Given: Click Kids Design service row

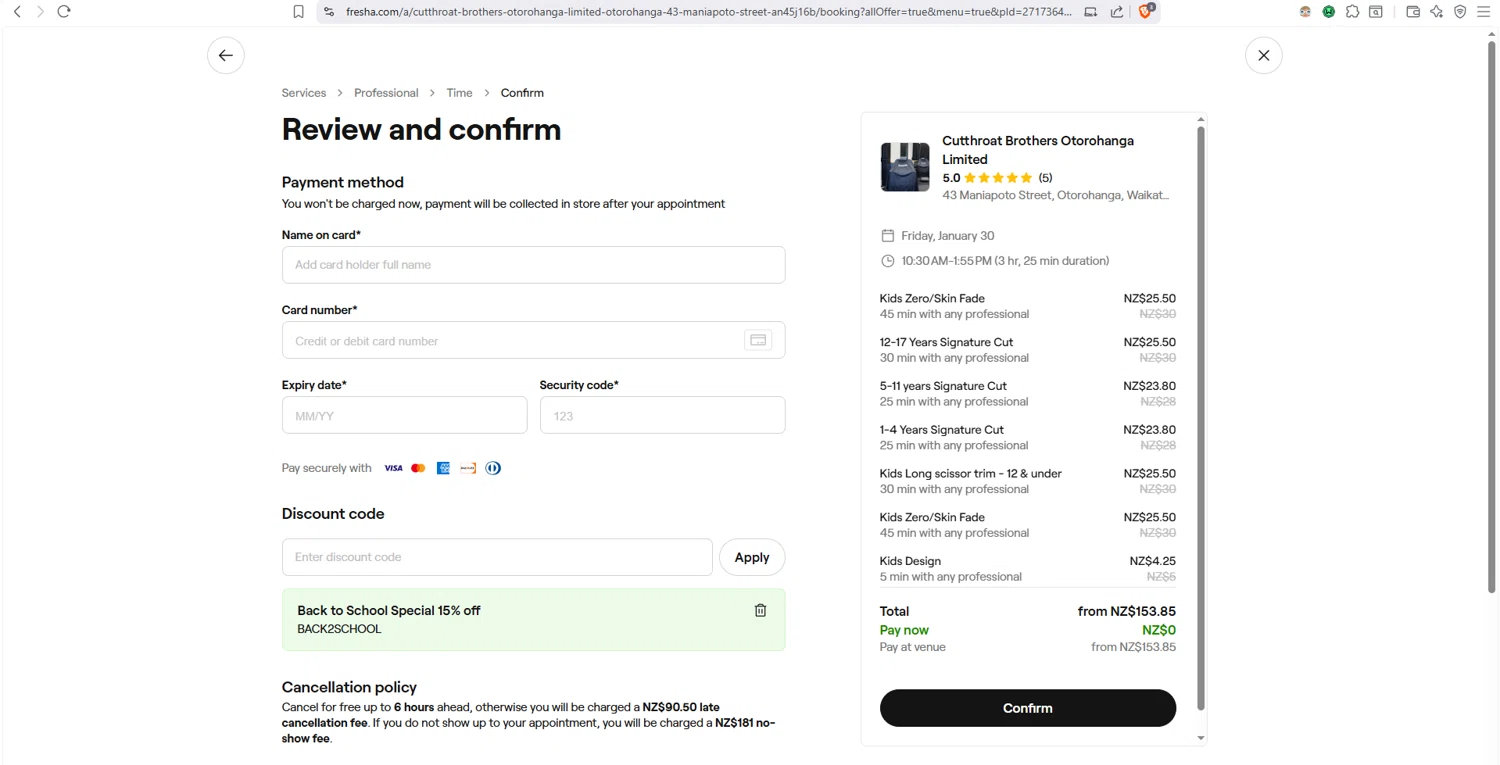Looking at the screenshot, I should coord(1027,569).
